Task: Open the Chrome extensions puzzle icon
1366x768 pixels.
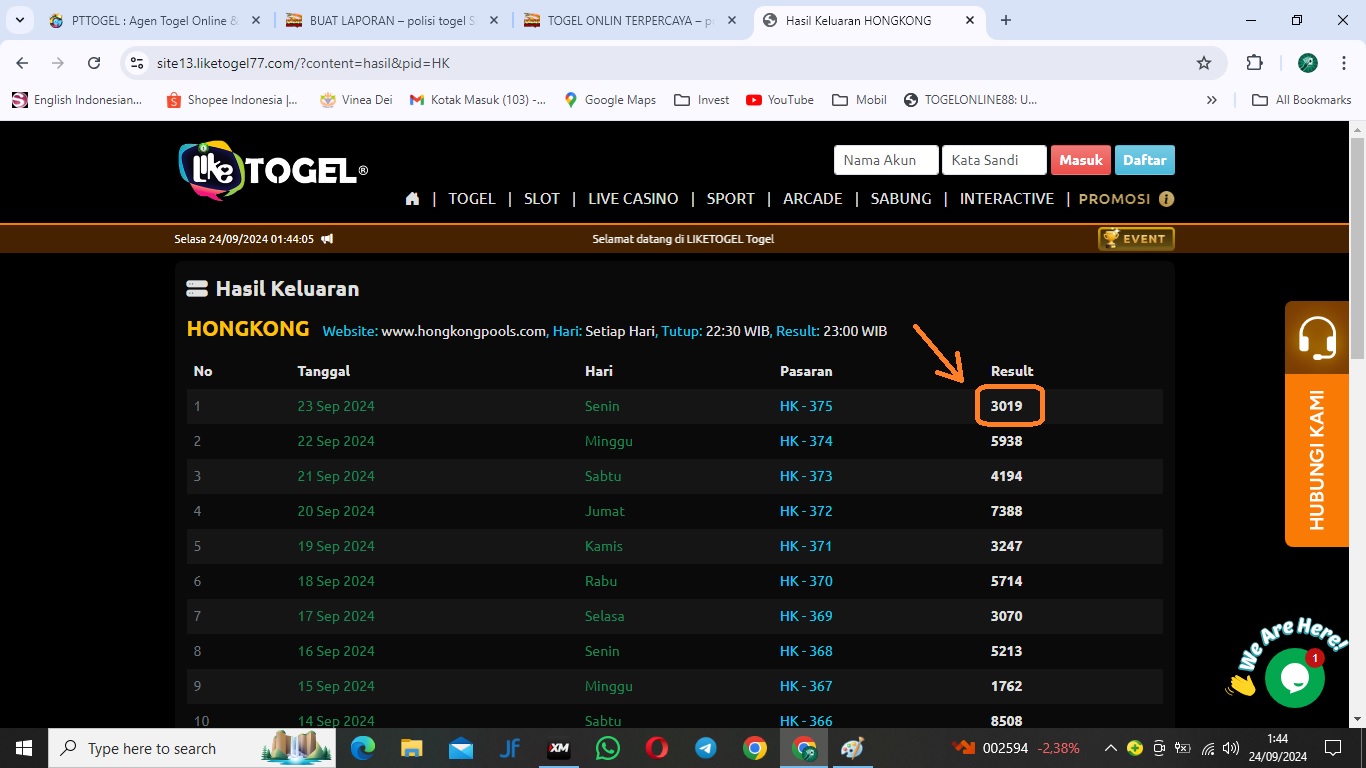Action: point(1254,63)
